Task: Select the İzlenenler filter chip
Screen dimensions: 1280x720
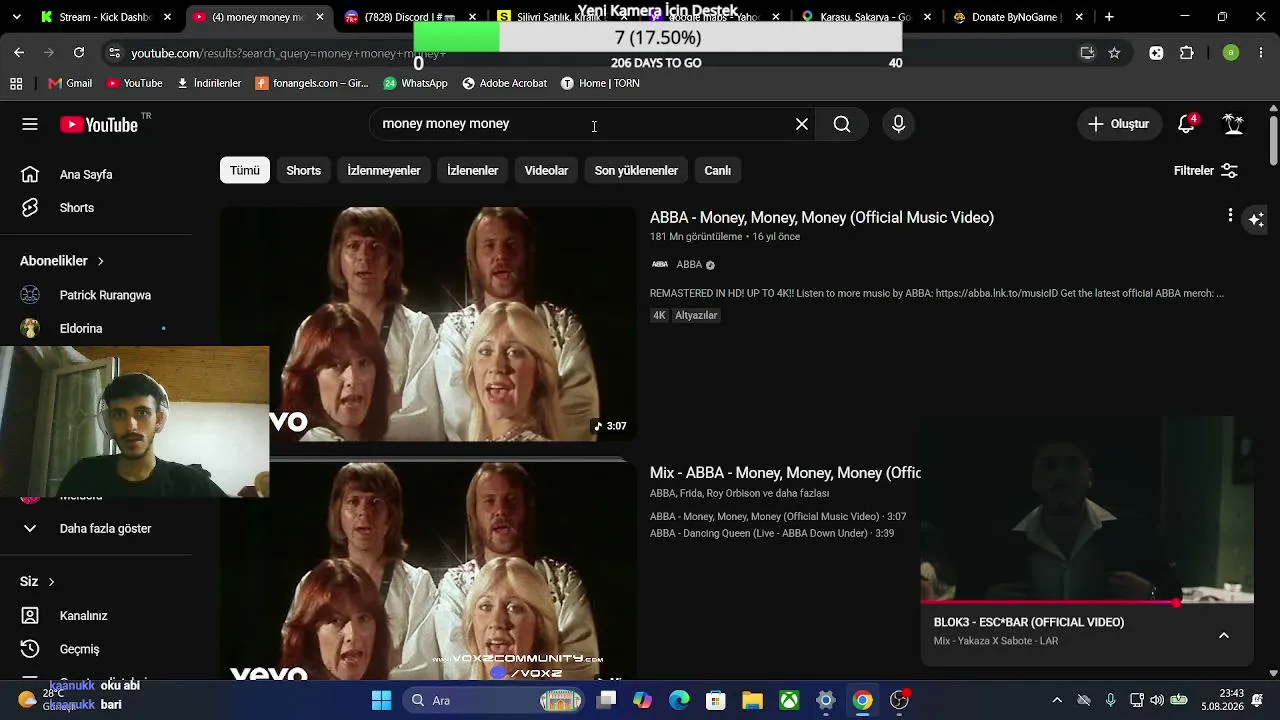Action: [473, 170]
